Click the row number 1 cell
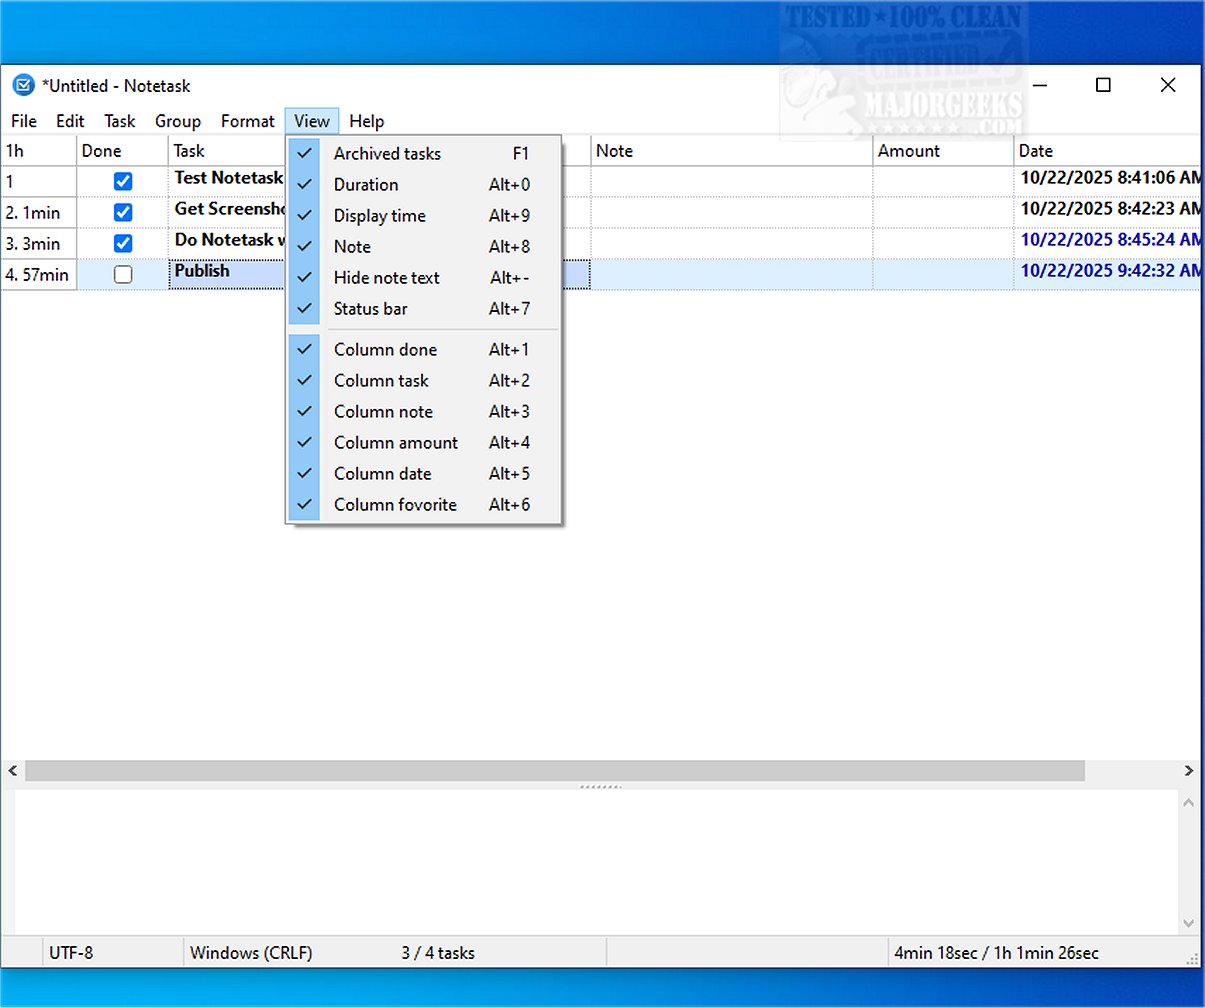The height and width of the screenshot is (1008, 1205). [39, 182]
